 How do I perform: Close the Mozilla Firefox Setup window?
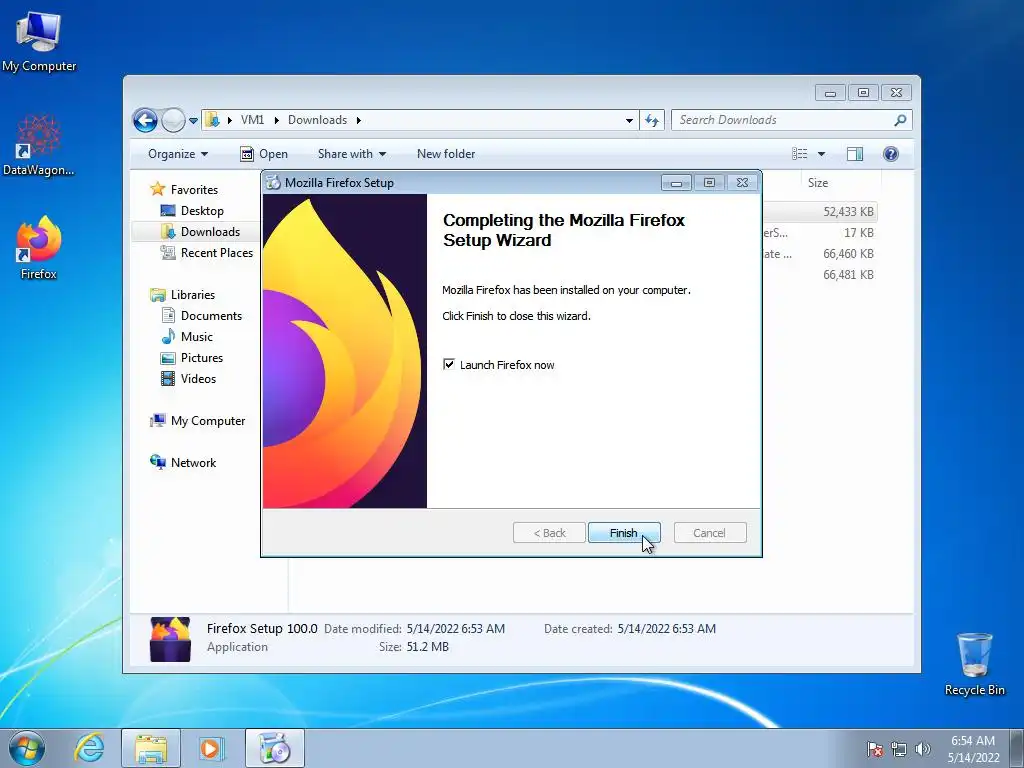click(x=743, y=183)
